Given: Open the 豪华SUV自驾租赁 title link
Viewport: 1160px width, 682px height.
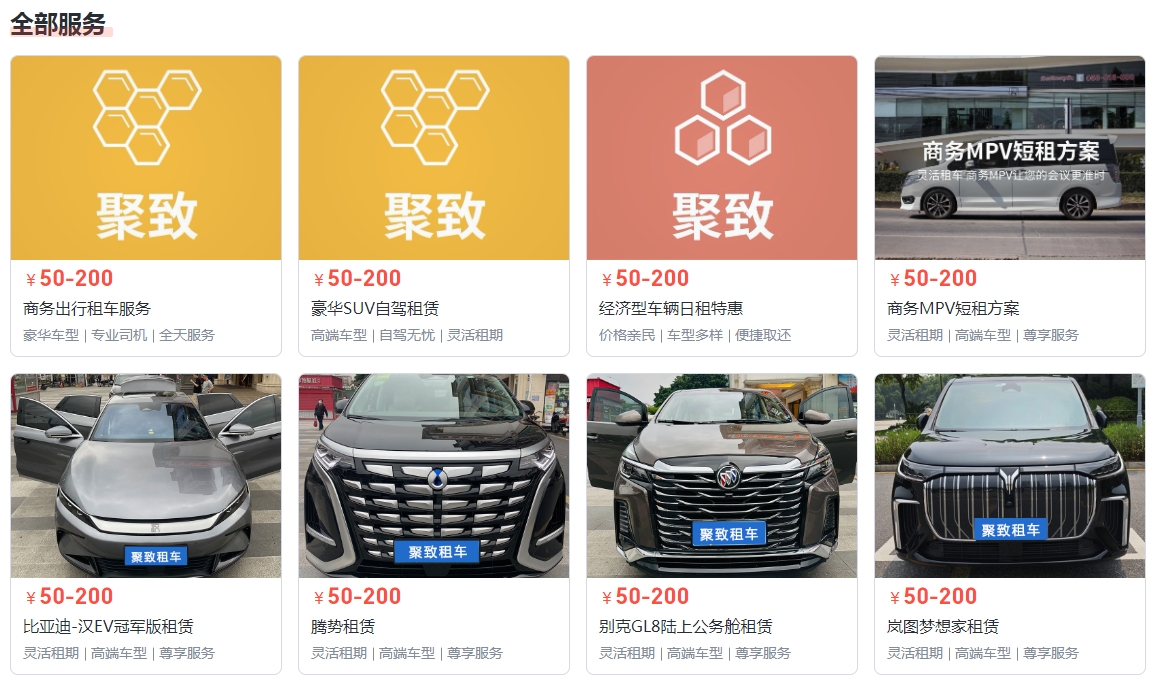Looking at the screenshot, I should [374, 308].
